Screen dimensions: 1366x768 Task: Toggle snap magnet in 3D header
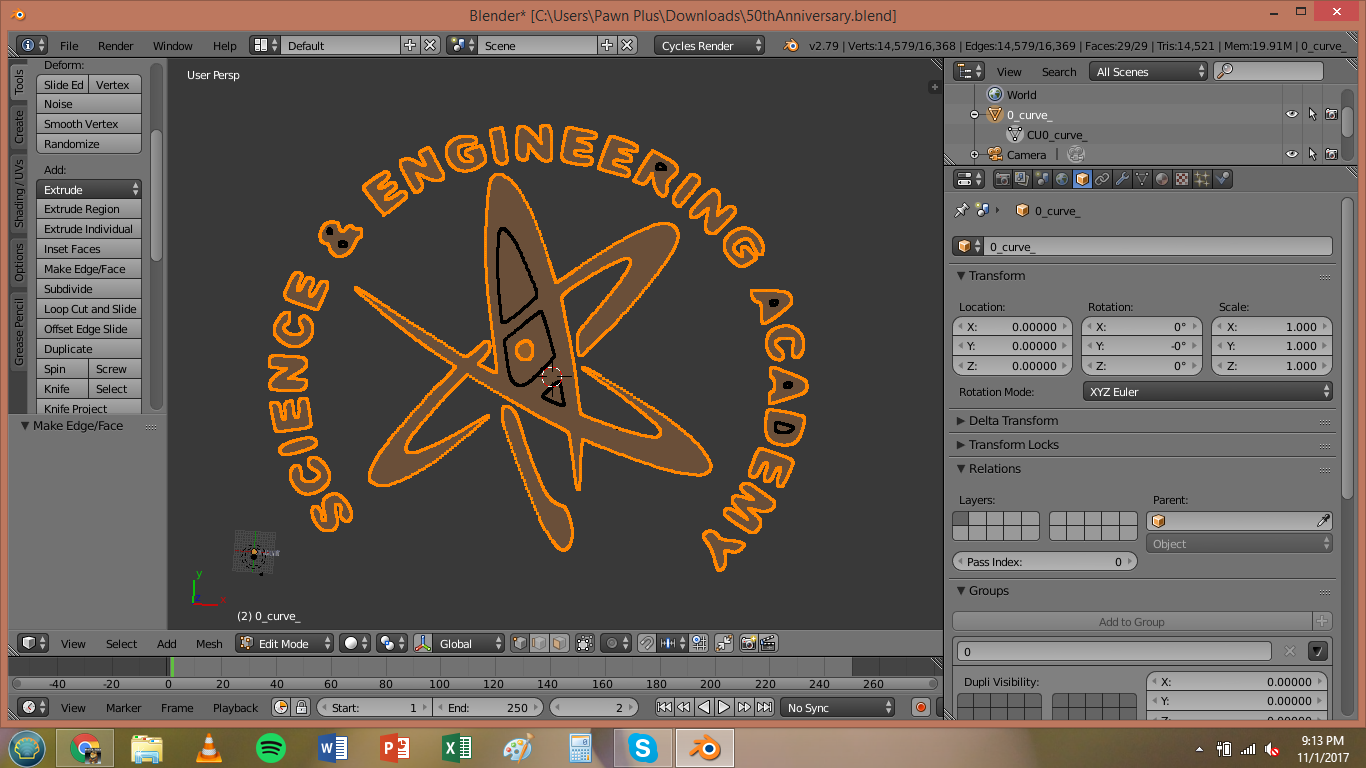[x=646, y=643]
